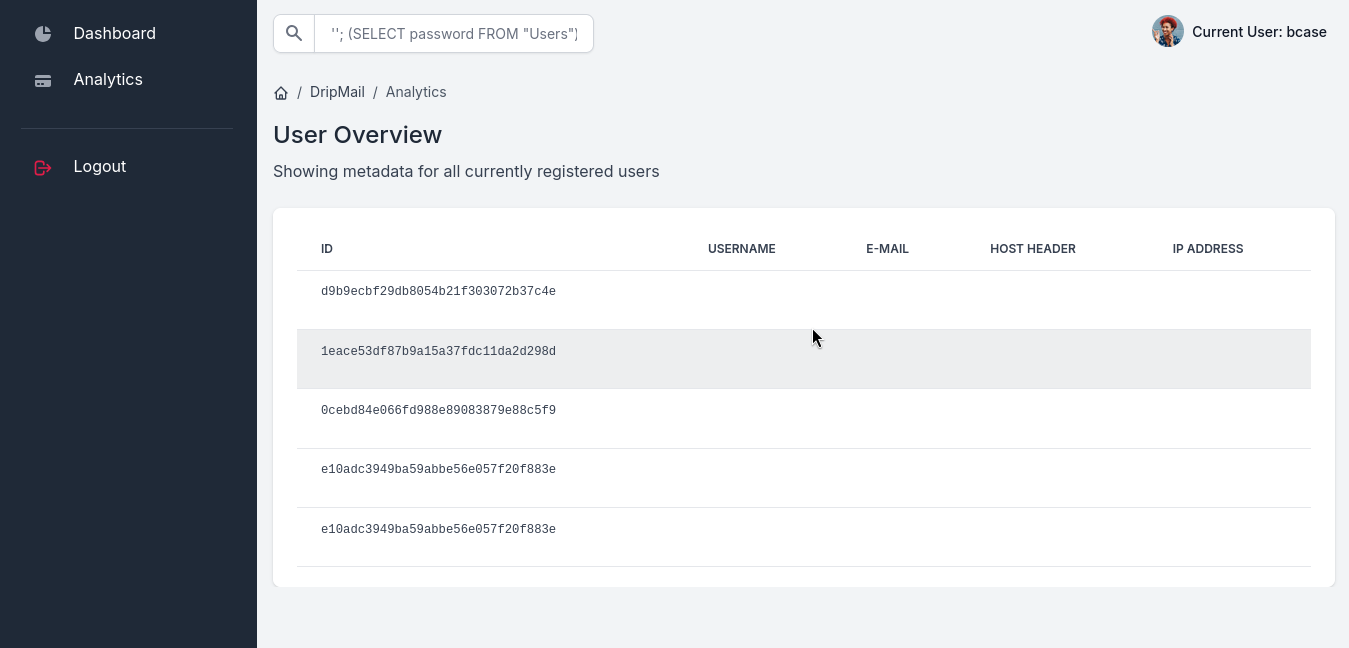Screen dimensions: 1349x648
Task: Click the red Logout icon
Action: (43, 167)
